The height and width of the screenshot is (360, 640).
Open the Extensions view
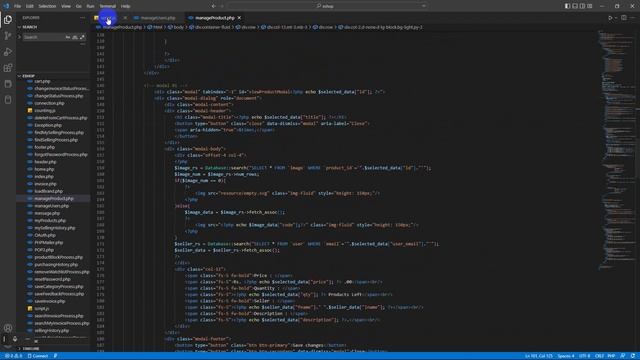pyautogui.click(x=8, y=68)
